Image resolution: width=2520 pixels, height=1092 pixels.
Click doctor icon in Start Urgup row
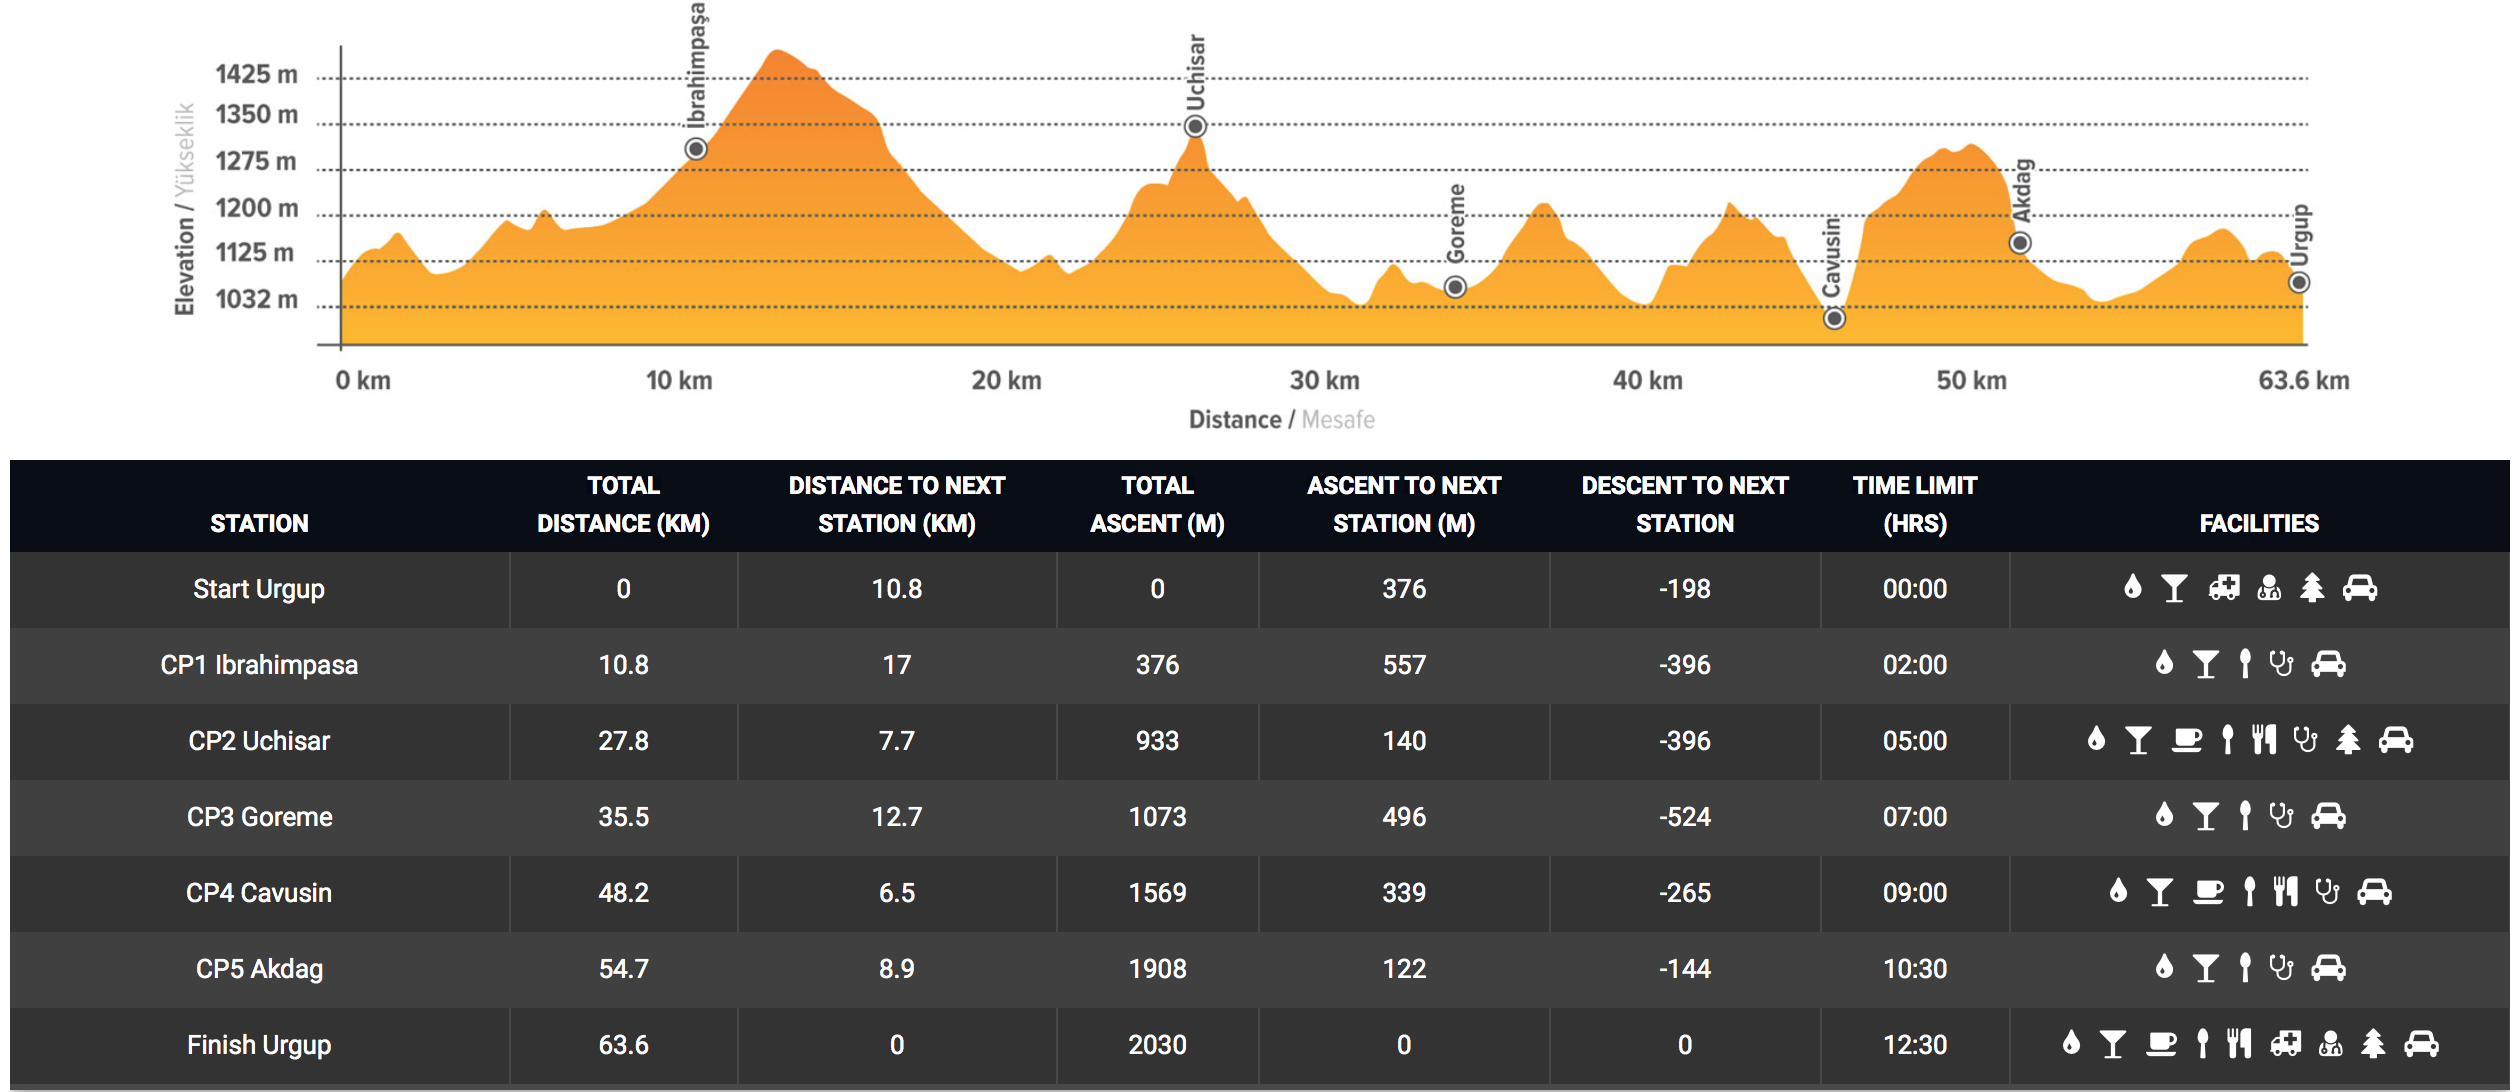click(x=2269, y=588)
